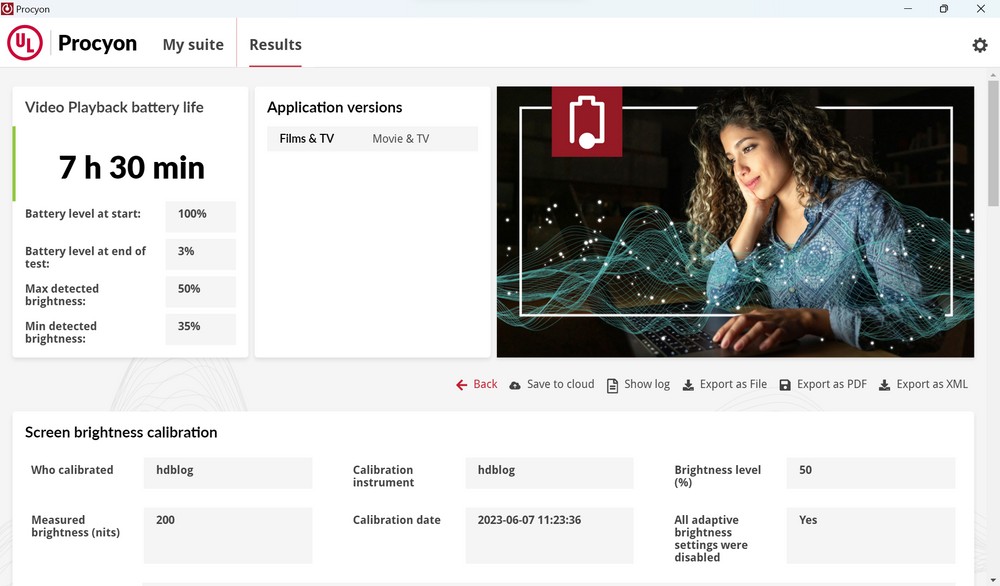Click the Show log button

pos(647,384)
